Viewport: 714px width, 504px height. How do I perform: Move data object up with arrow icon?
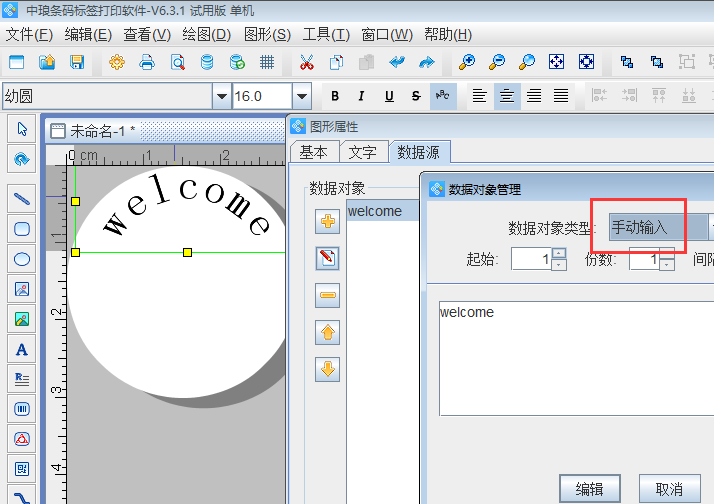327,332
